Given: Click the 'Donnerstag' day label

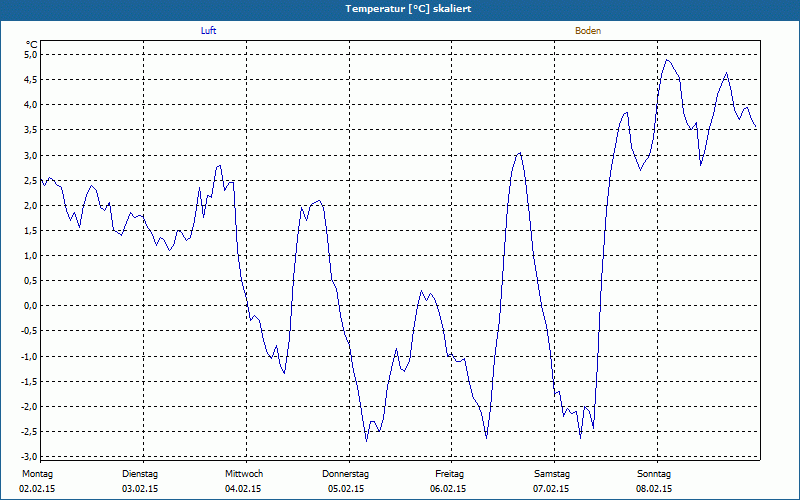Looking at the screenshot, I should click(x=345, y=474).
